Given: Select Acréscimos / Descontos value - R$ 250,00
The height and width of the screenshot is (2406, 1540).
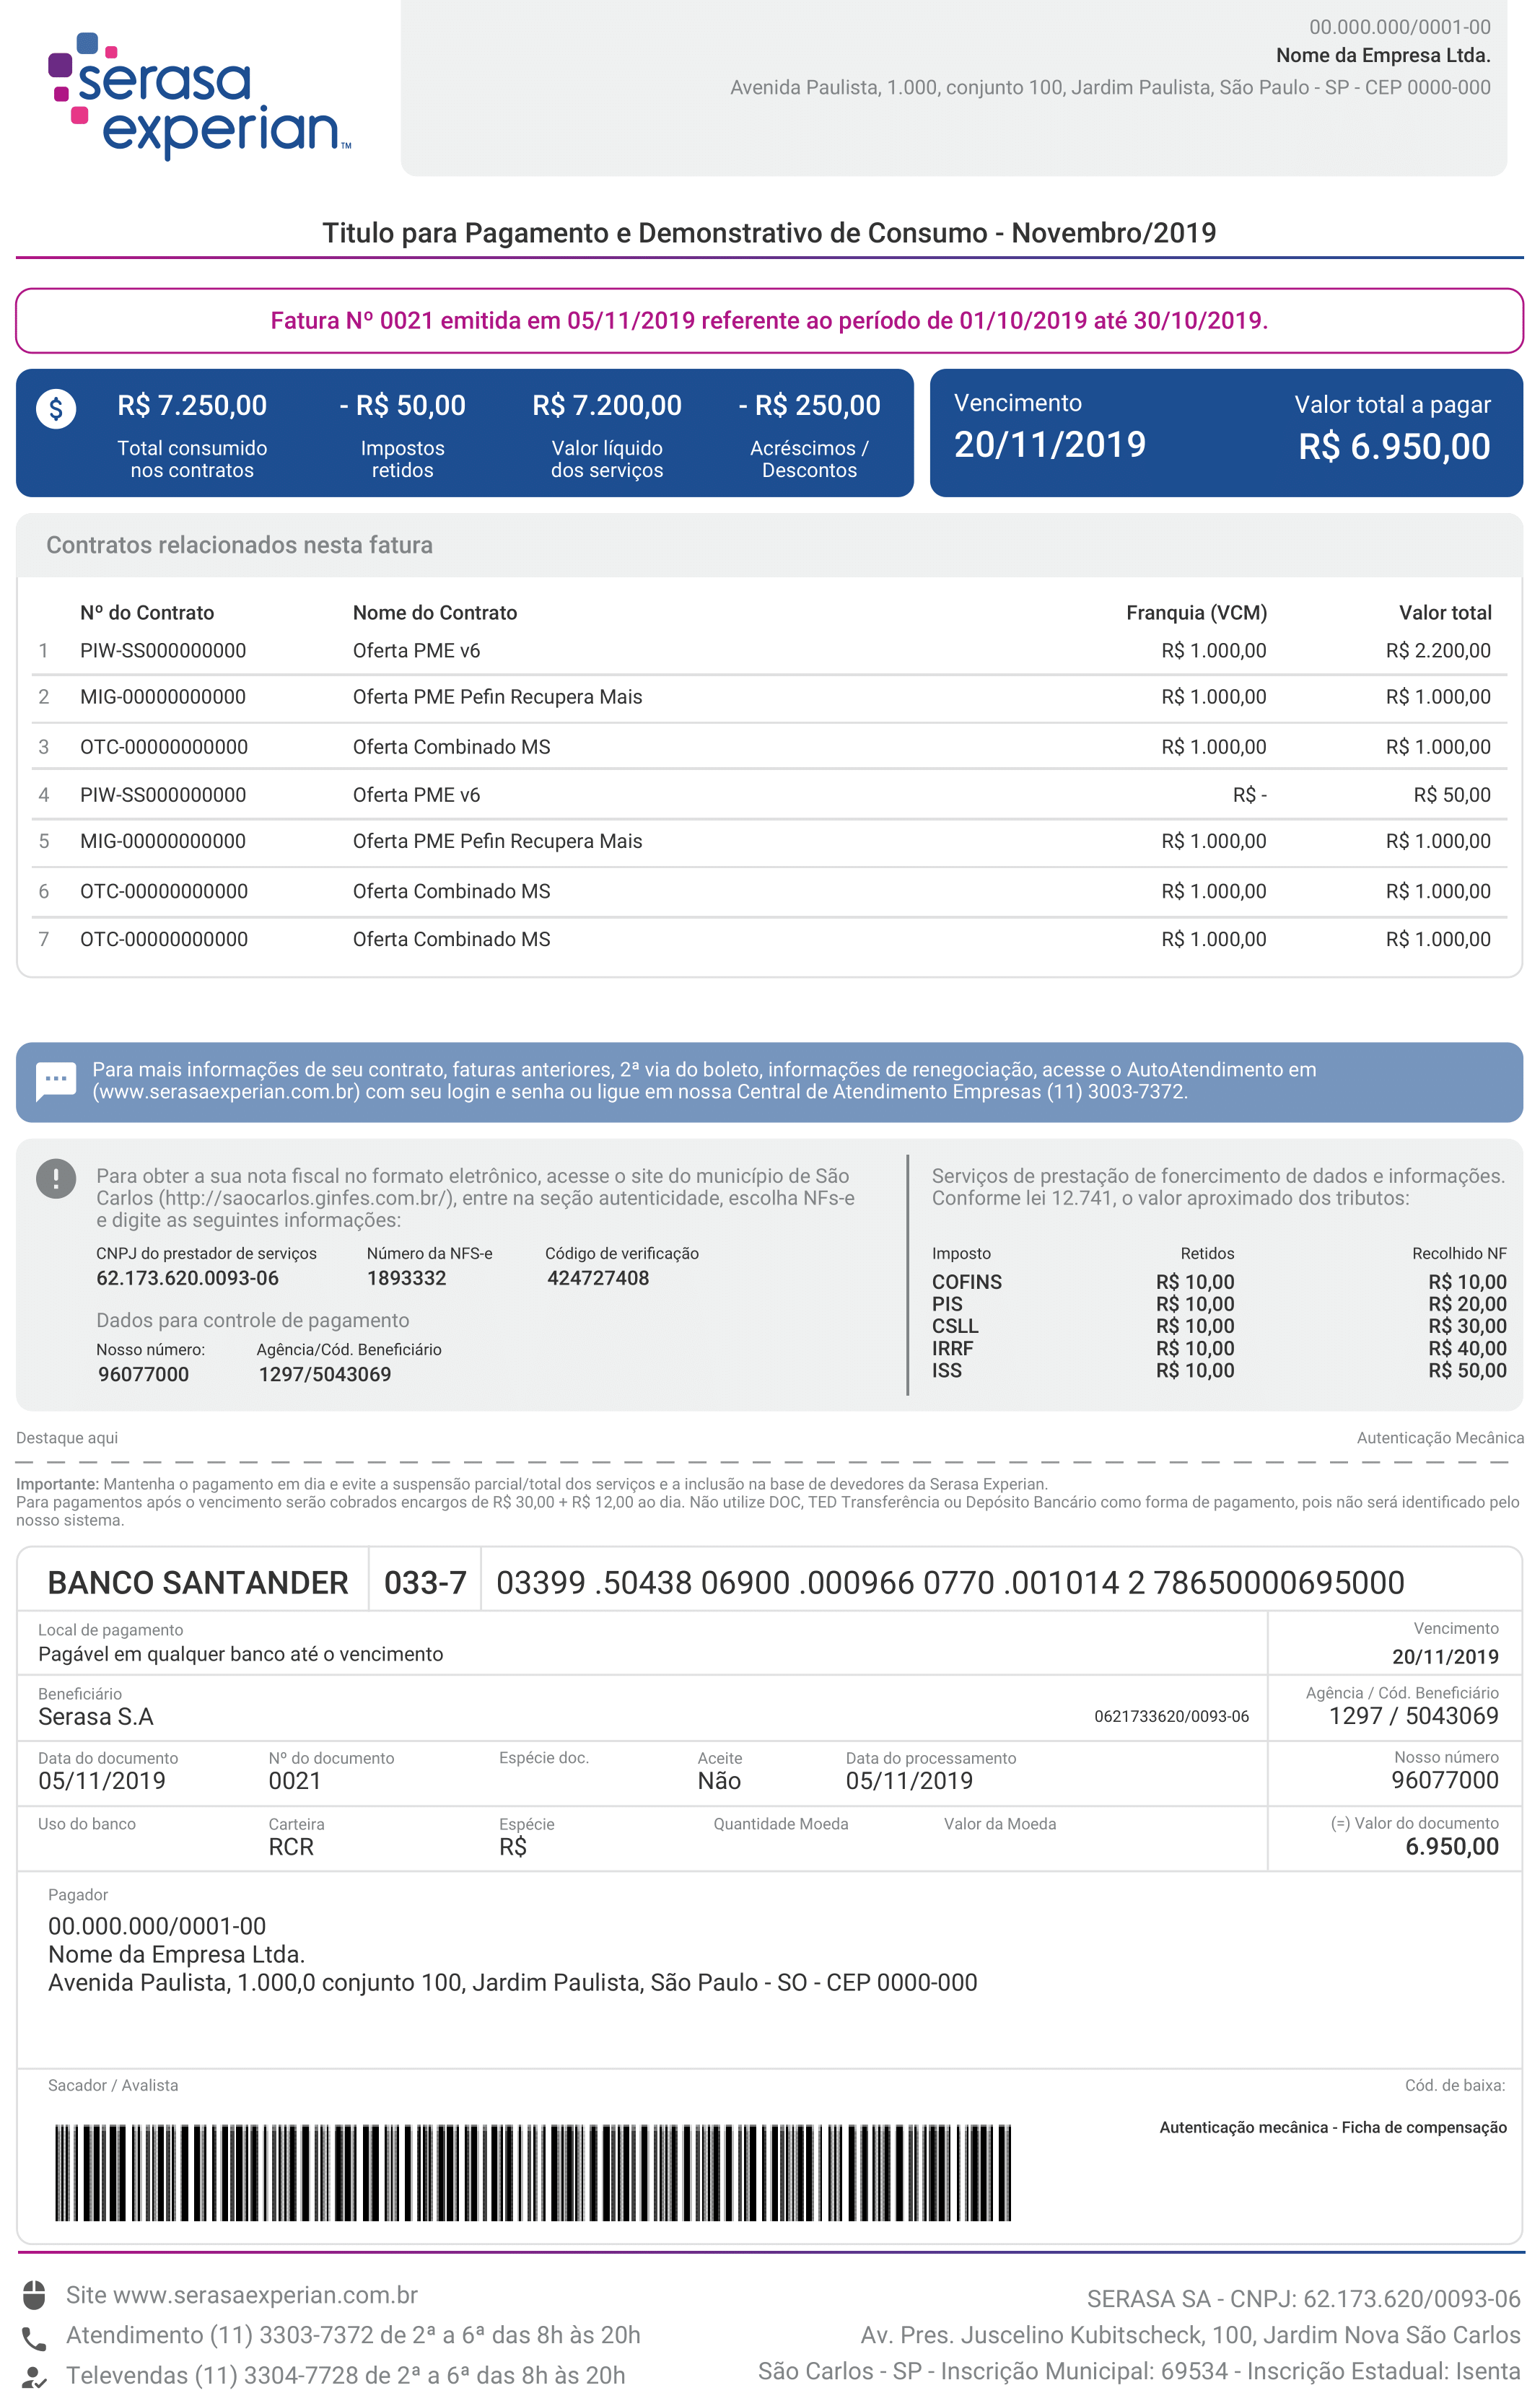Looking at the screenshot, I should click(809, 405).
